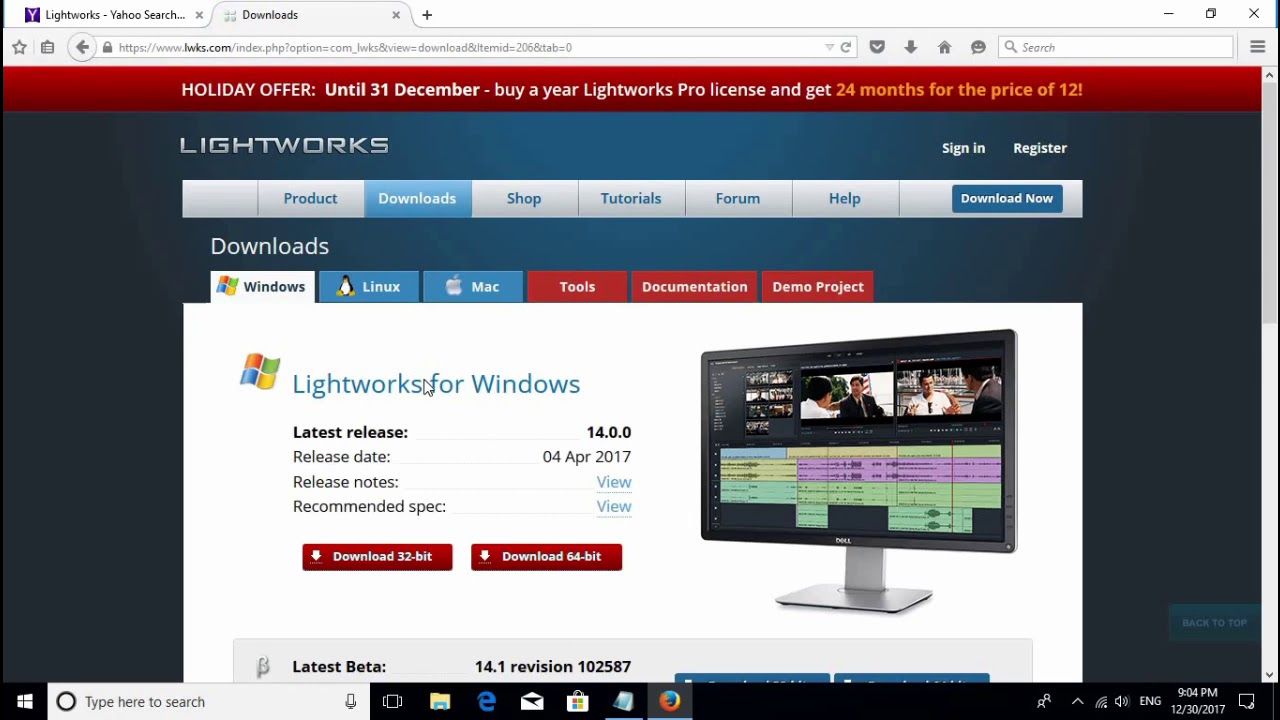1280x720 pixels.
Task: Click the Download 32-bit button
Action: (377, 557)
